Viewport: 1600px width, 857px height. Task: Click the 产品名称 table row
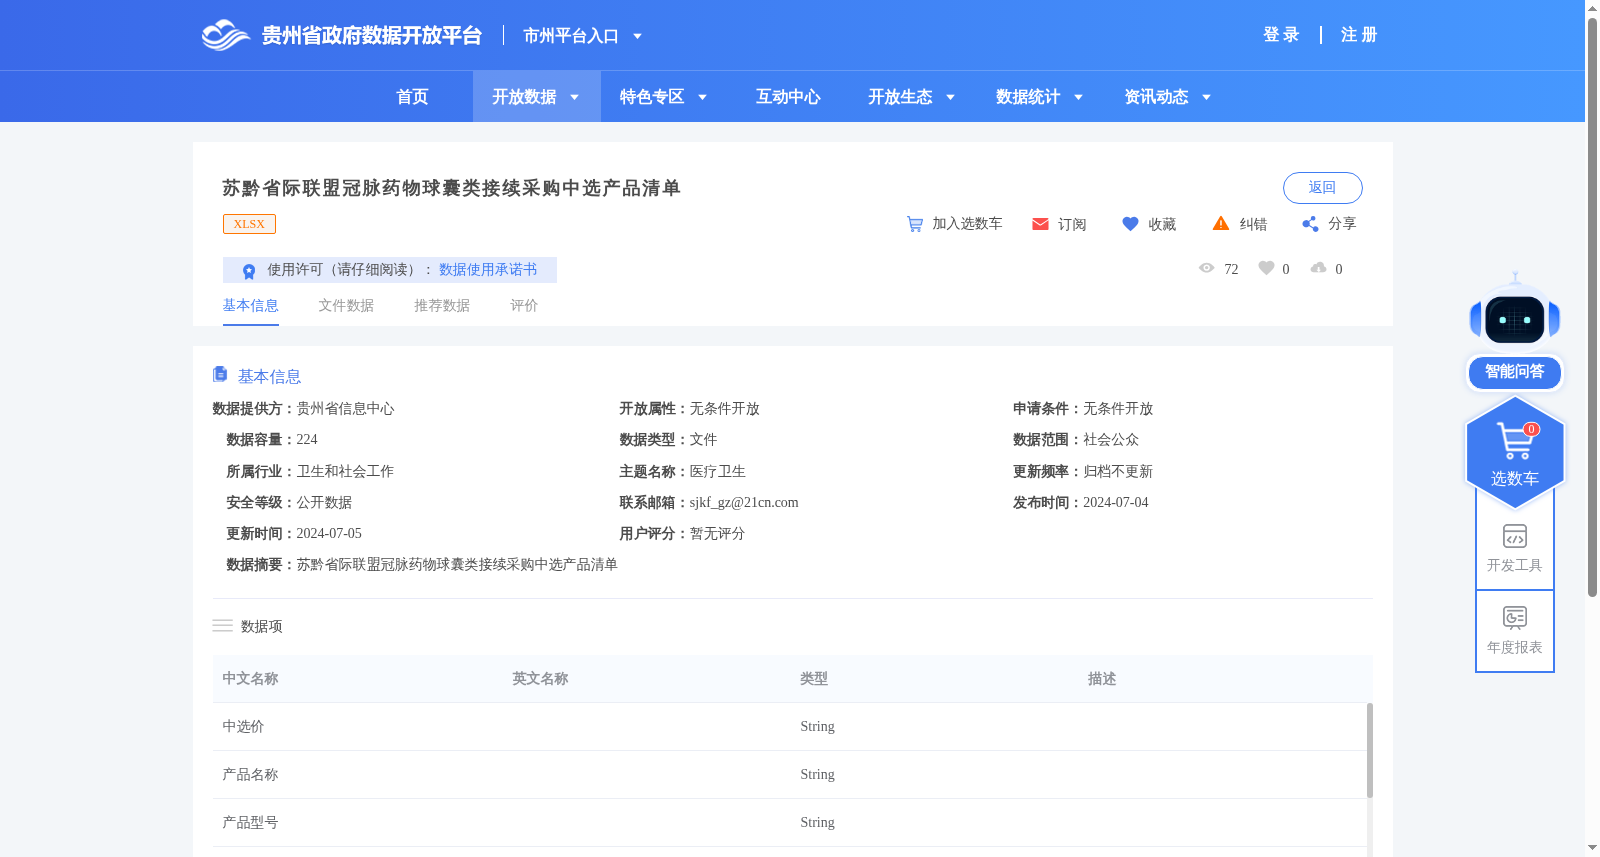pos(790,775)
